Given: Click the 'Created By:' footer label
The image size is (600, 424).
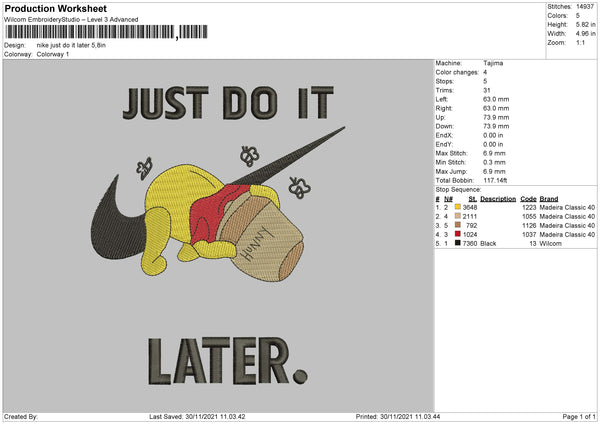Looking at the screenshot, I should pyautogui.click(x=21, y=417).
